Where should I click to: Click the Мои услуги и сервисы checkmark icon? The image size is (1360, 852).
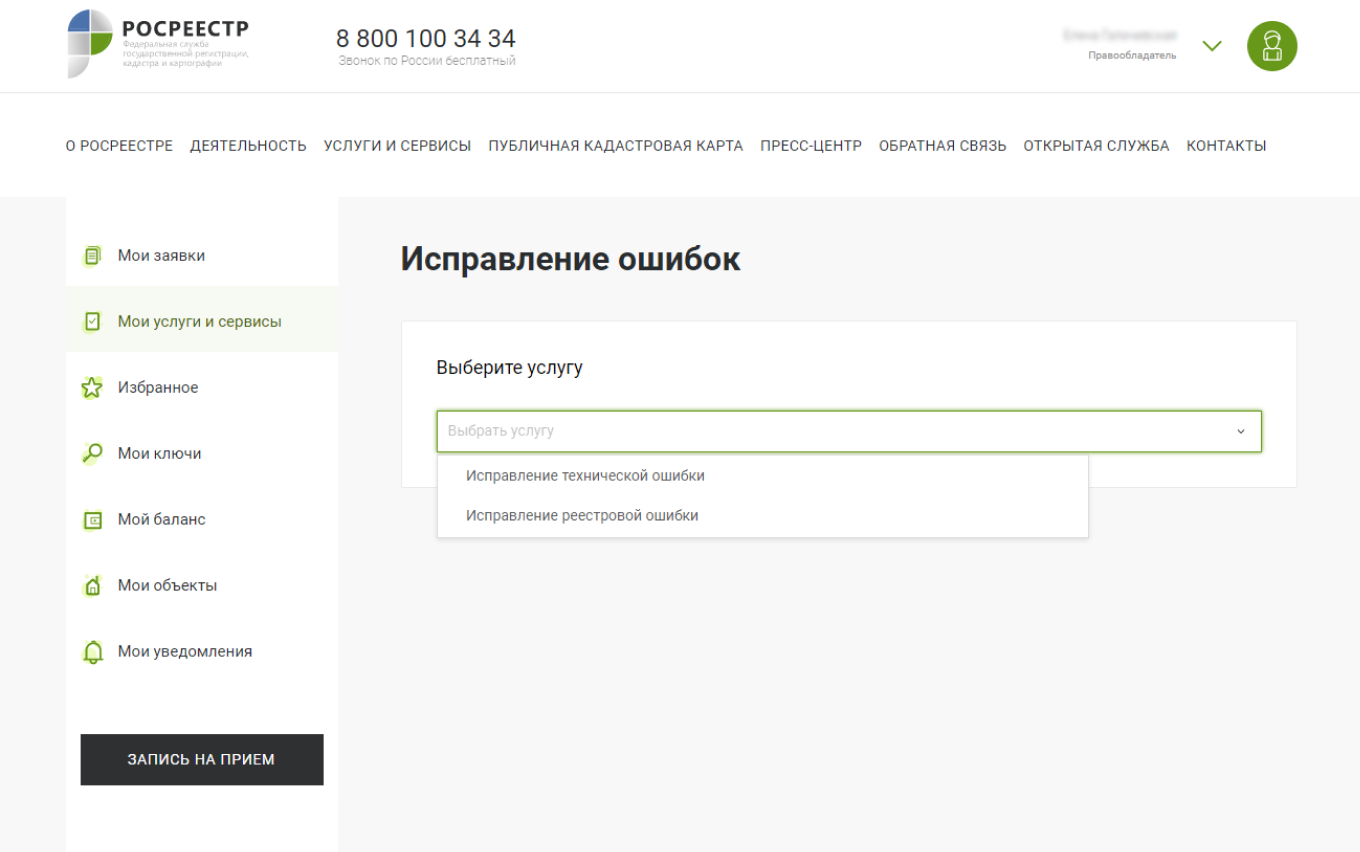(92, 322)
